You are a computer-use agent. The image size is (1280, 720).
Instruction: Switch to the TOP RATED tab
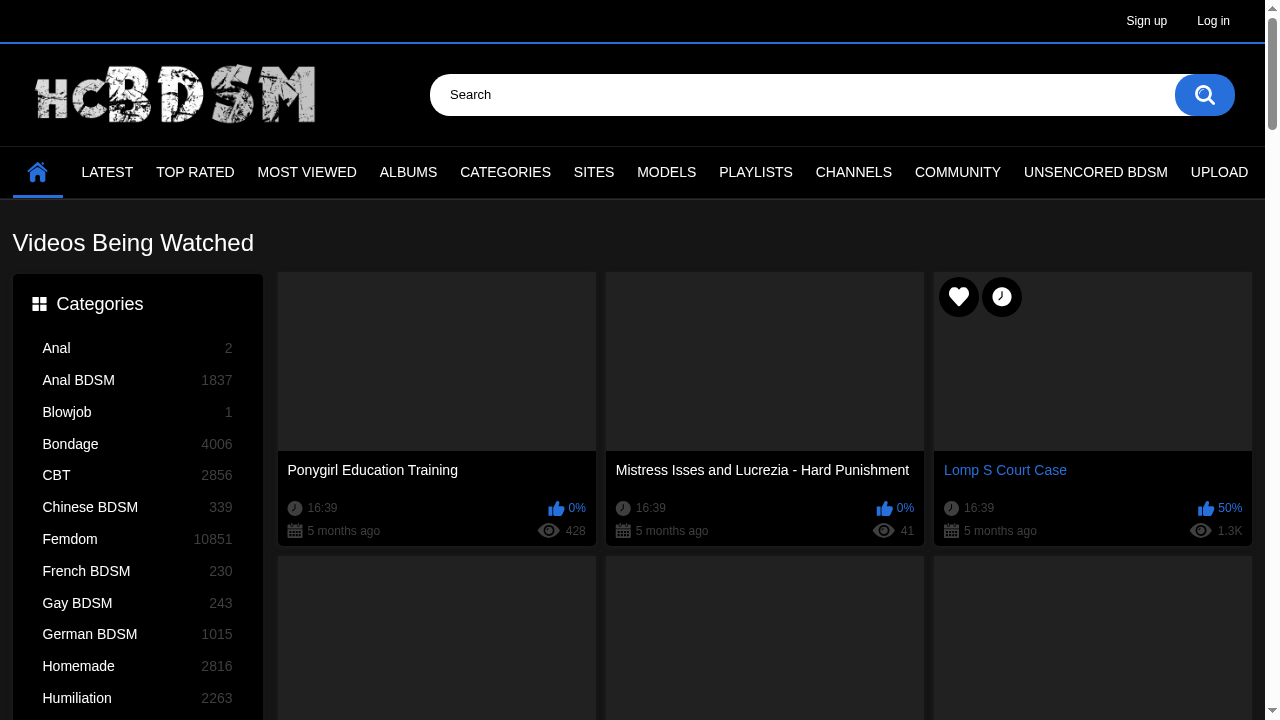pyautogui.click(x=195, y=172)
